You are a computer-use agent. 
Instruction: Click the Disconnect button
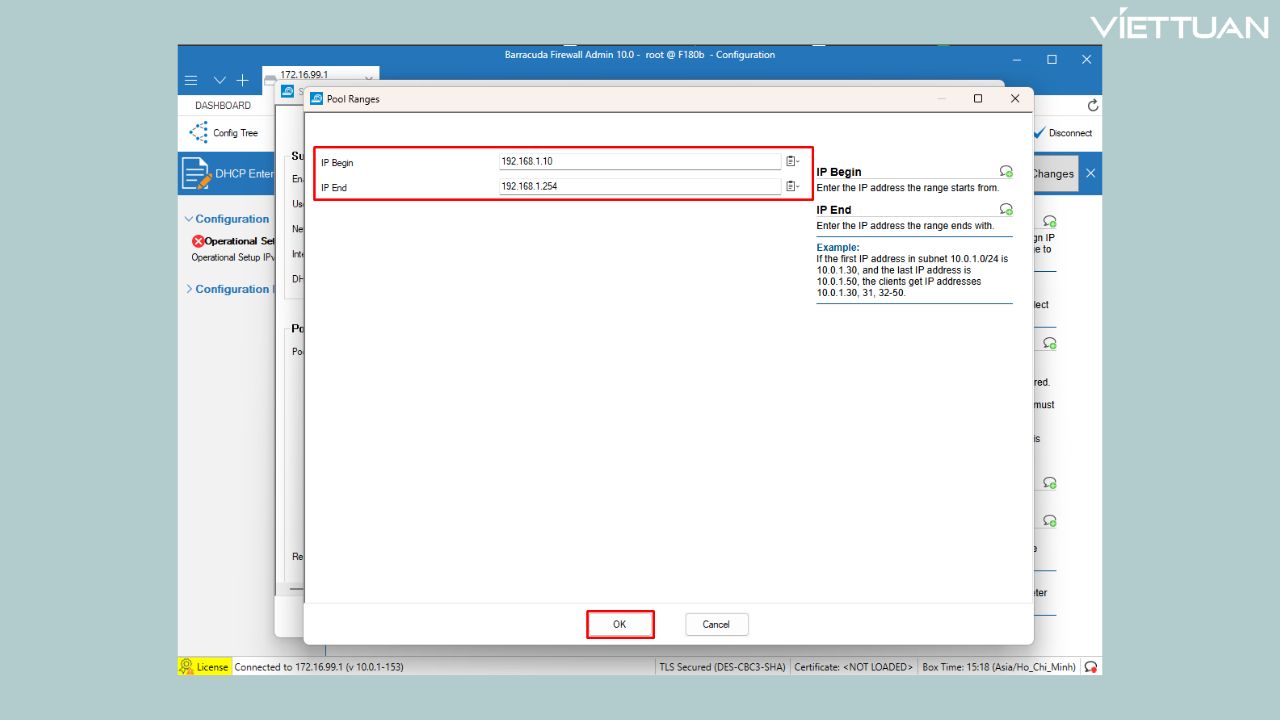pos(1063,133)
